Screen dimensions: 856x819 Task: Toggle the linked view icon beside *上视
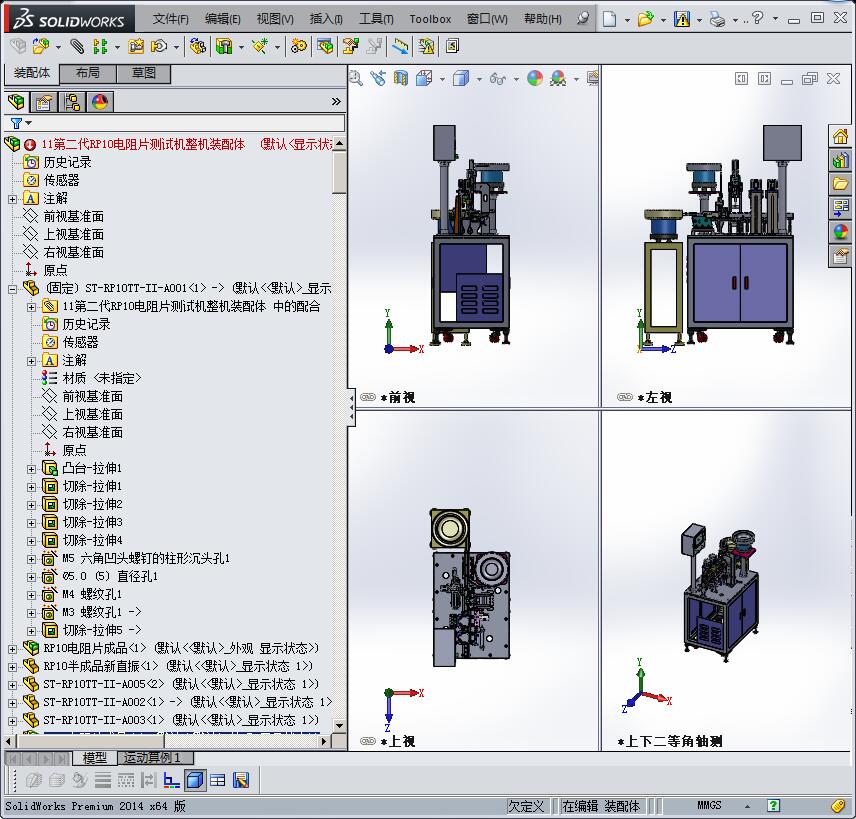(368, 741)
